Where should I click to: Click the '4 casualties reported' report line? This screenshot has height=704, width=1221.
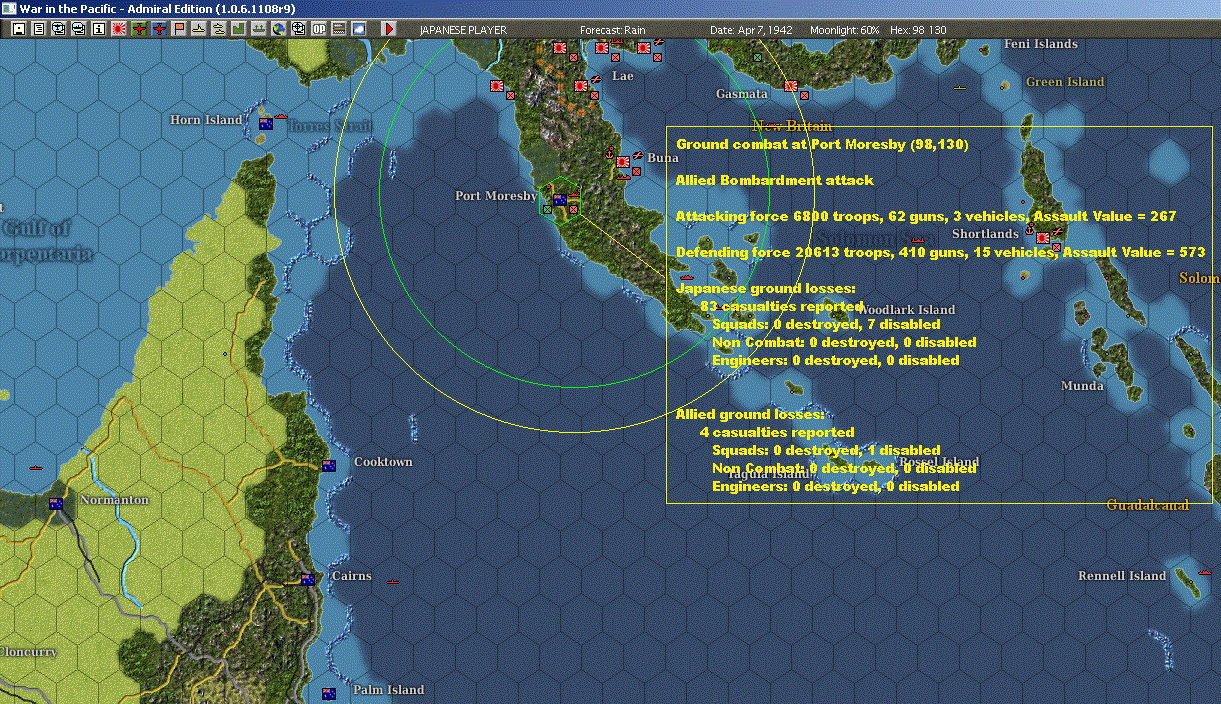(x=777, y=433)
